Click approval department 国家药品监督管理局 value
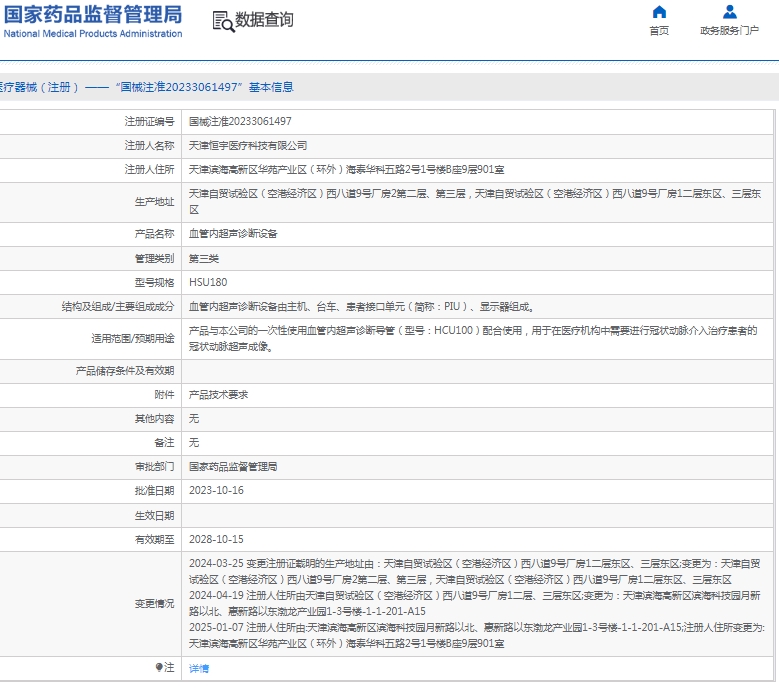This screenshot has width=779, height=689. pos(233,467)
